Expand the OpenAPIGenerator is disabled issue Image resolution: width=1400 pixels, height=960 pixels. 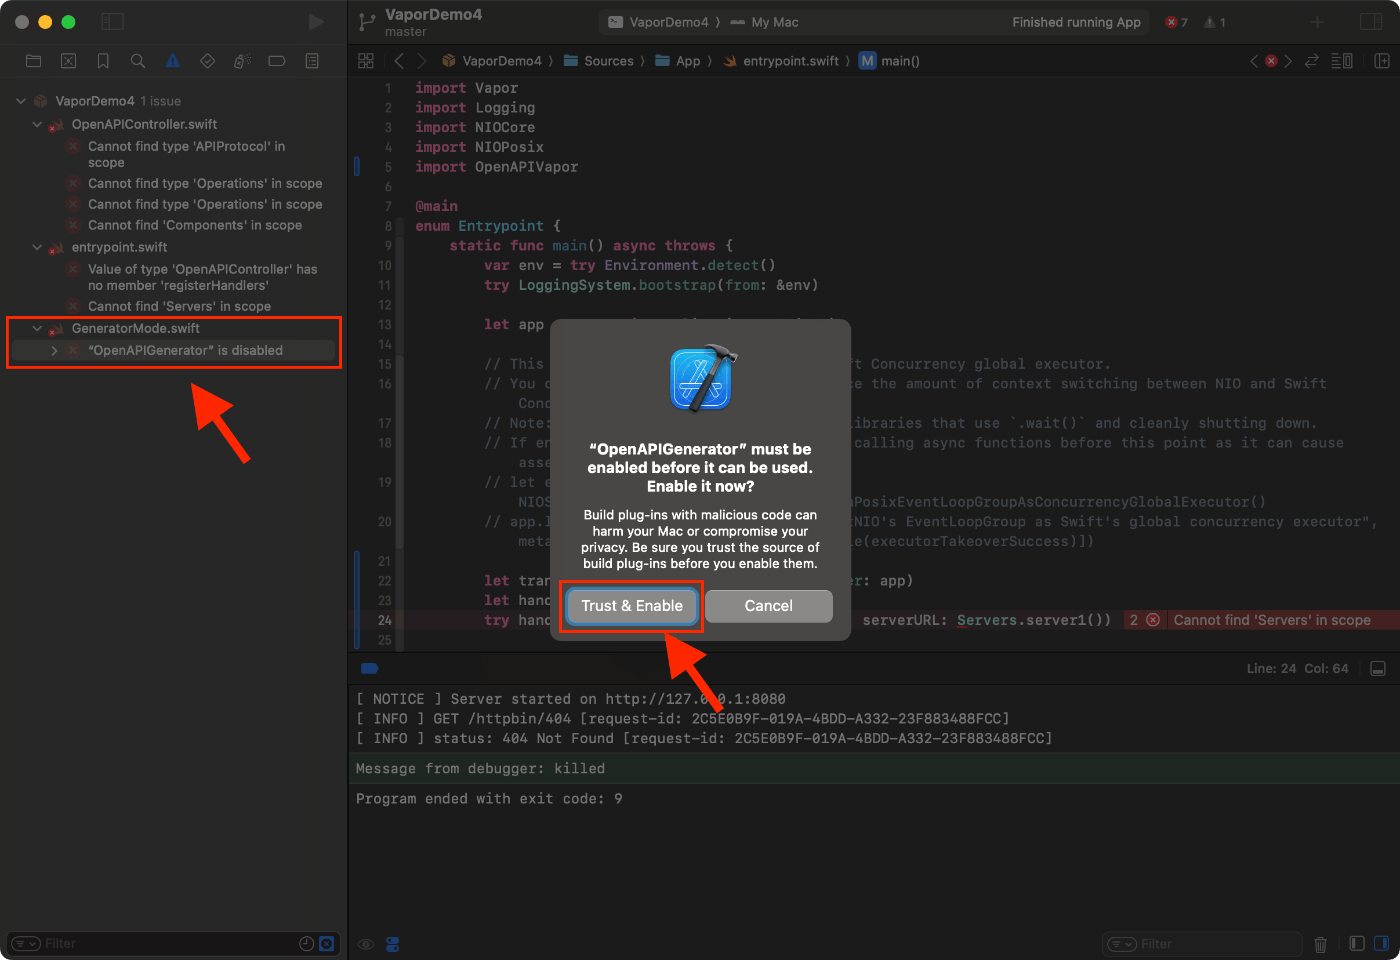click(54, 351)
